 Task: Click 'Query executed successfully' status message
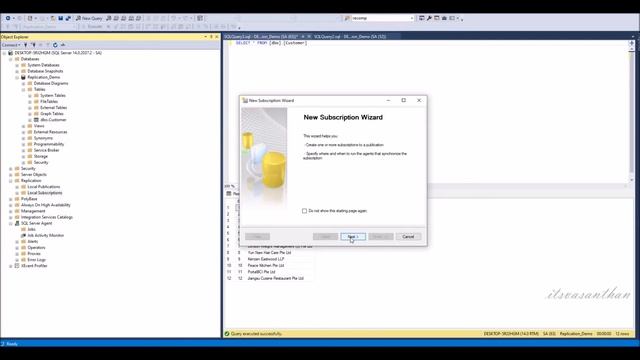[256, 334]
